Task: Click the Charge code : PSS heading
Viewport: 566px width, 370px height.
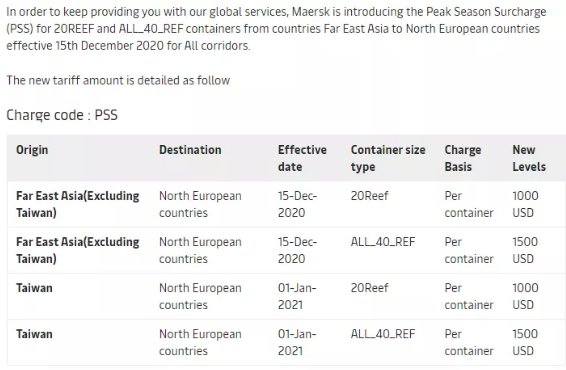Action: tap(62, 115)
